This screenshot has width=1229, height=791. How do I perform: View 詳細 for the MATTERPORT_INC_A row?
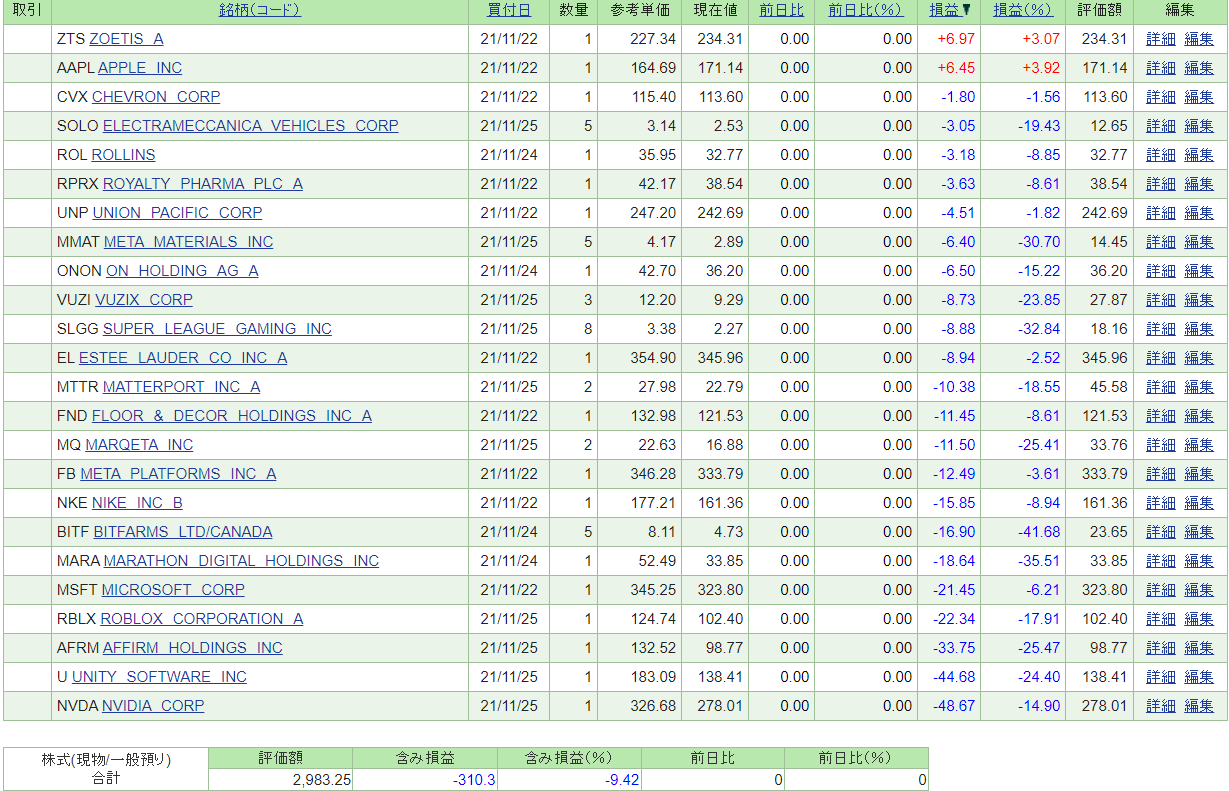click(x=1161, y=387)
